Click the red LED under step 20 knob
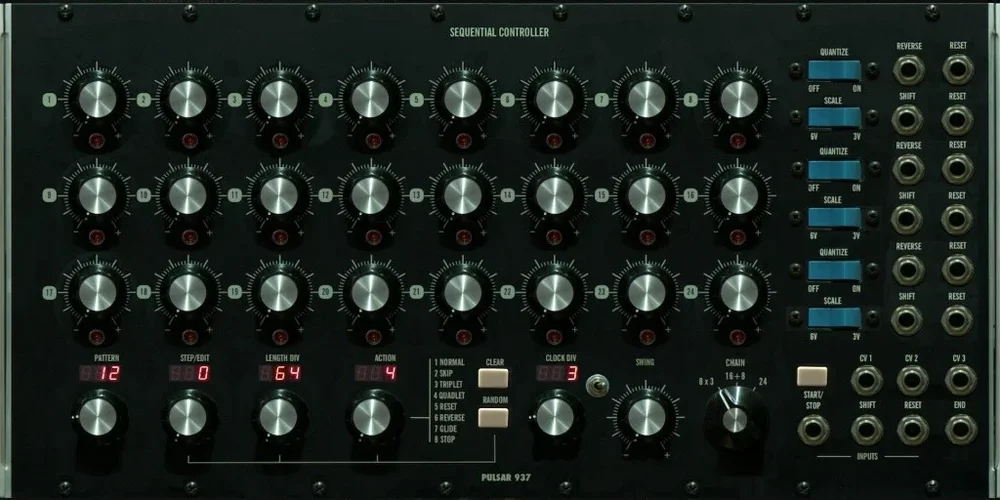The image size is (1000, 500). click(x=374, y=336)
